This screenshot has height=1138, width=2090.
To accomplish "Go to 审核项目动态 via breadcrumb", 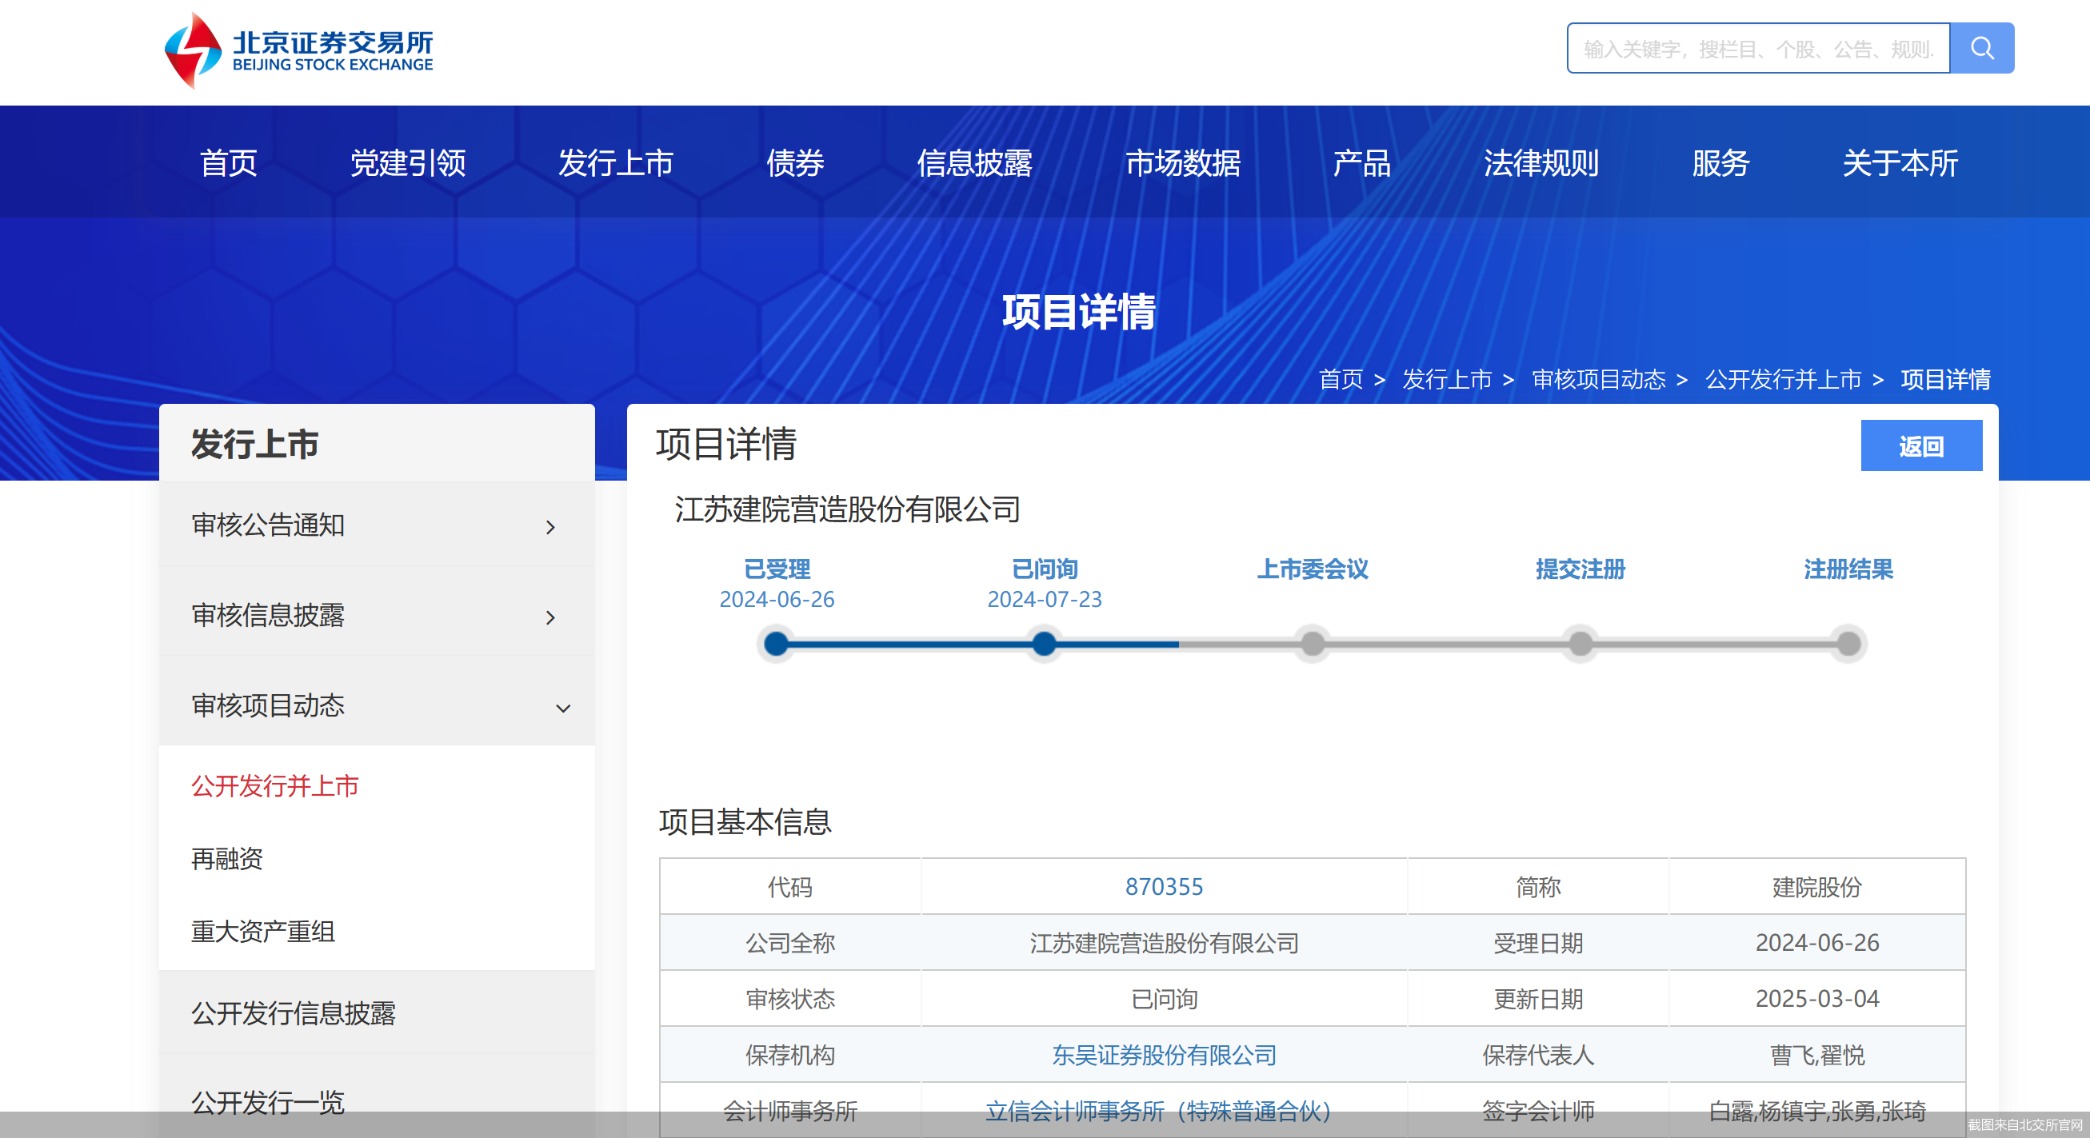I will [1599, 379].
